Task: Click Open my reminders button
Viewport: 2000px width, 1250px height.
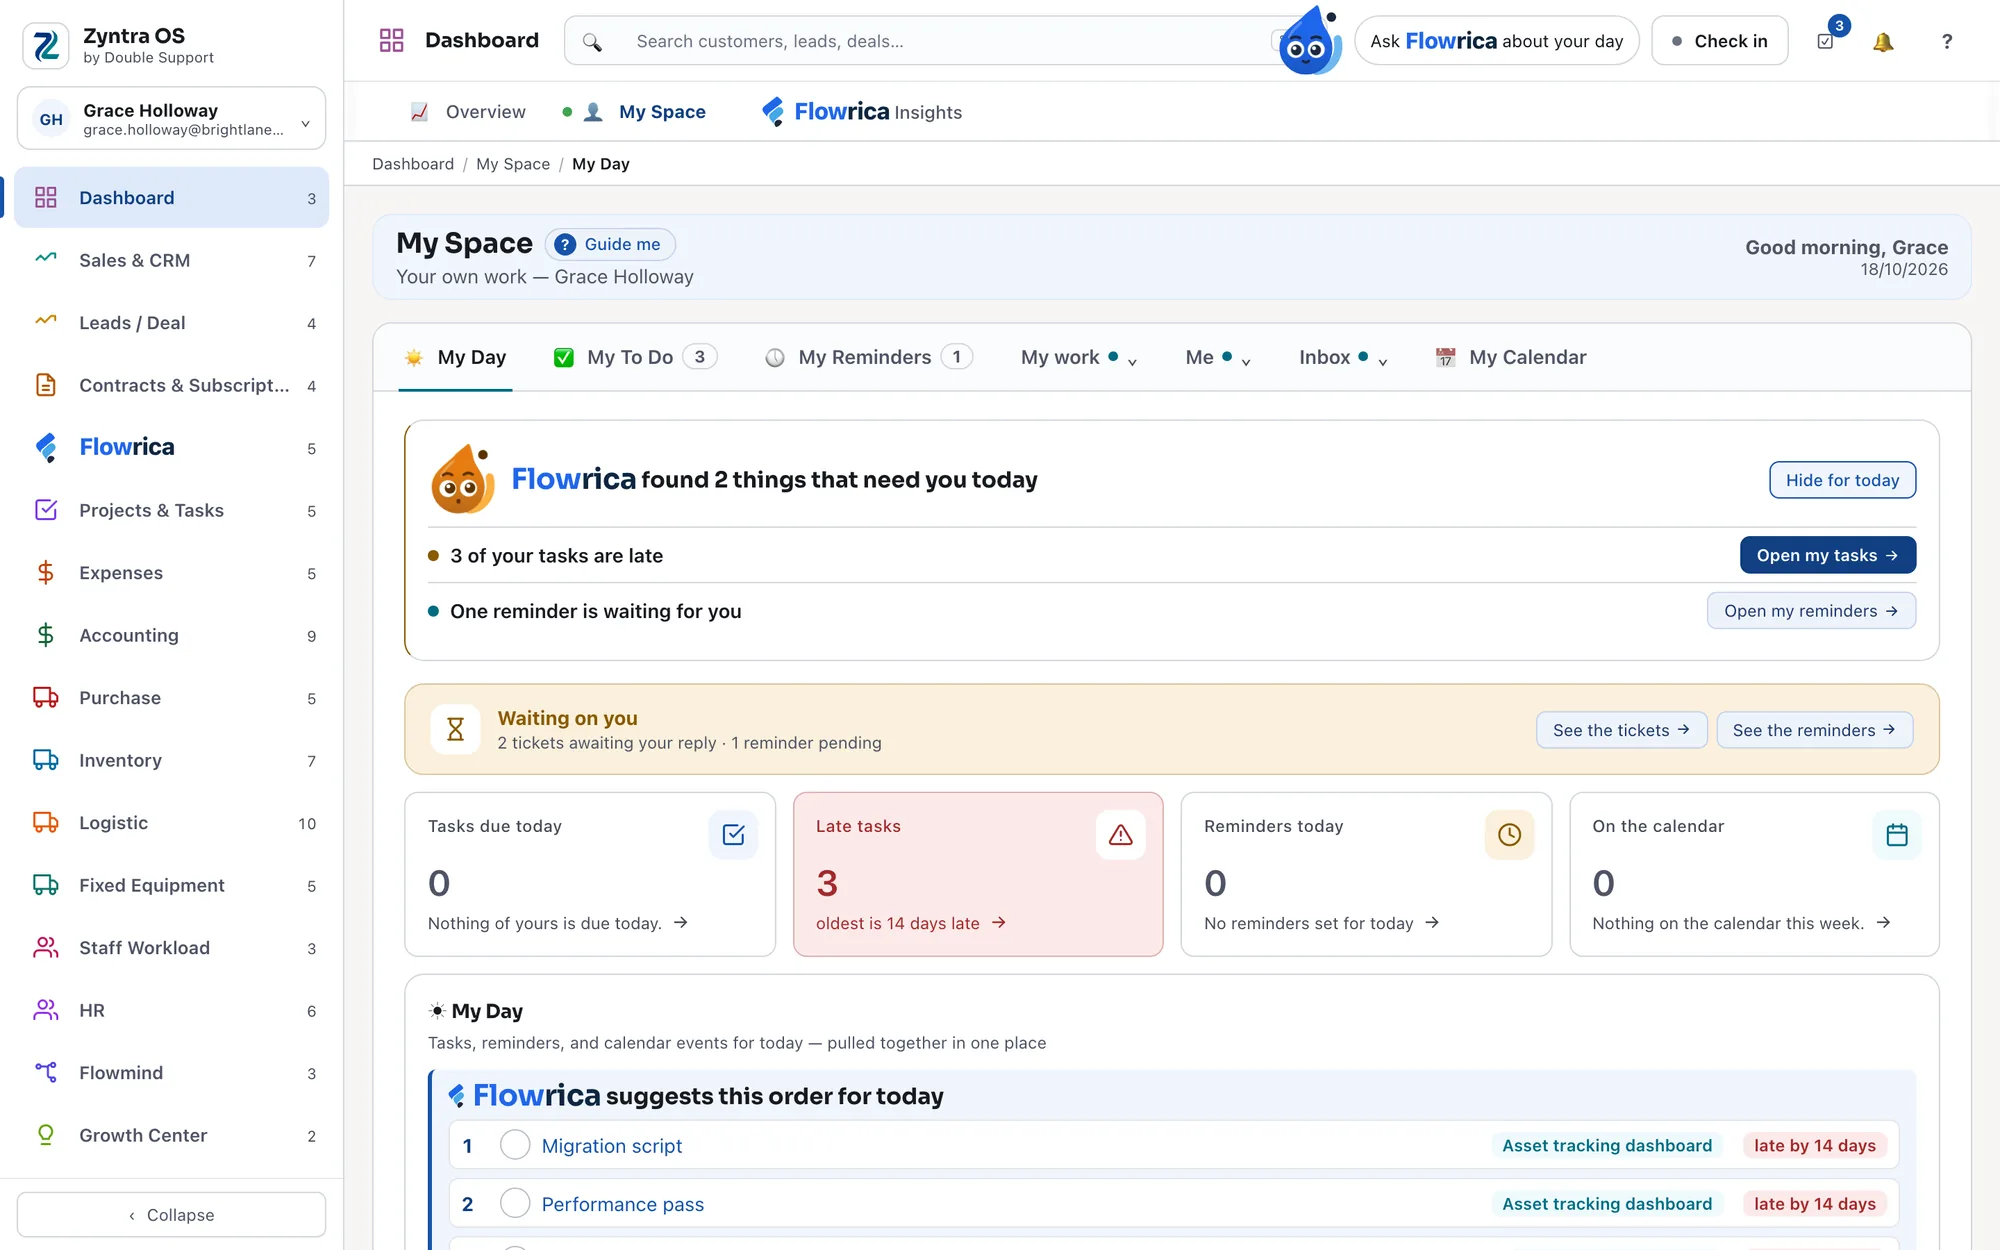Action: pos(1811,611)
